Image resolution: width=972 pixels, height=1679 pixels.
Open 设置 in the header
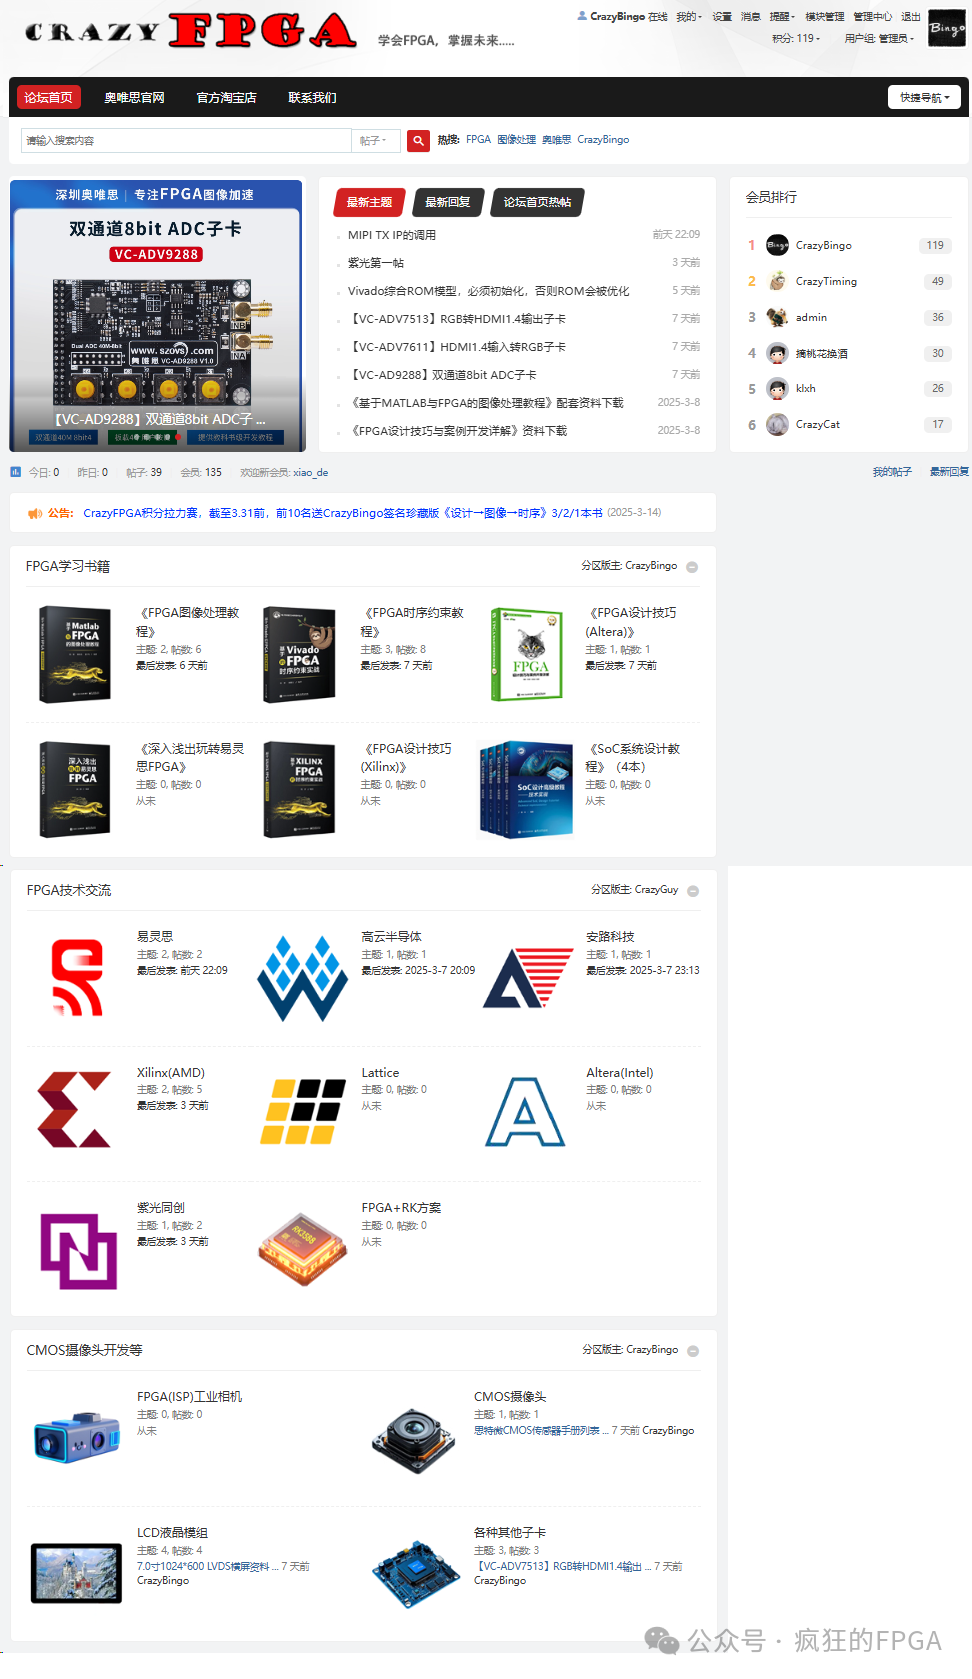click(722, 17)
